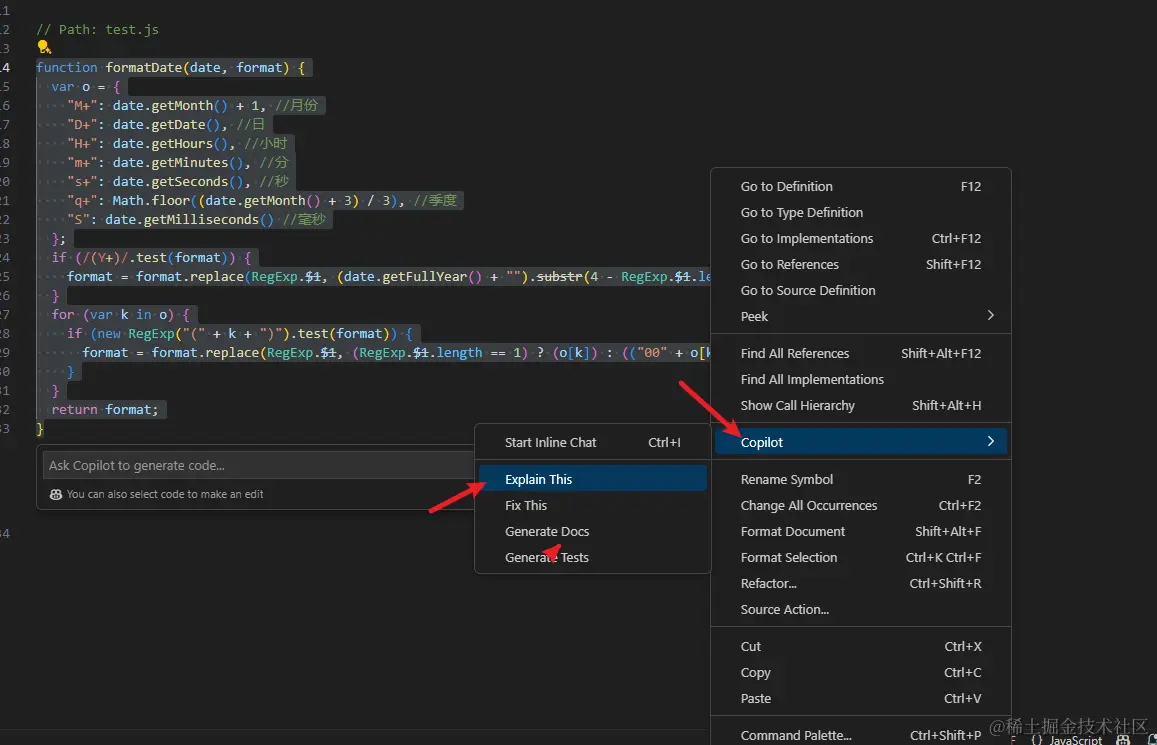Click 'date.getMilliseconds()' in the code
The height and width of the screenshot is (745, 1157).
click(x=189, y=220)
